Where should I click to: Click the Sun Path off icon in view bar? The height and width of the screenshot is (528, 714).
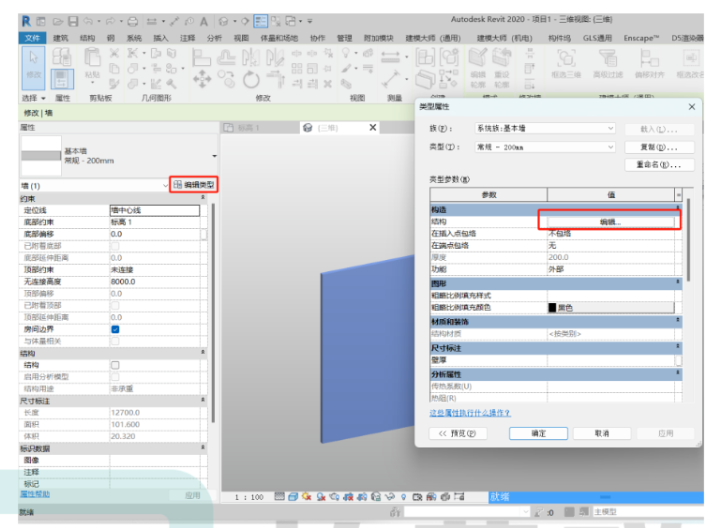[x=306, y=497]
